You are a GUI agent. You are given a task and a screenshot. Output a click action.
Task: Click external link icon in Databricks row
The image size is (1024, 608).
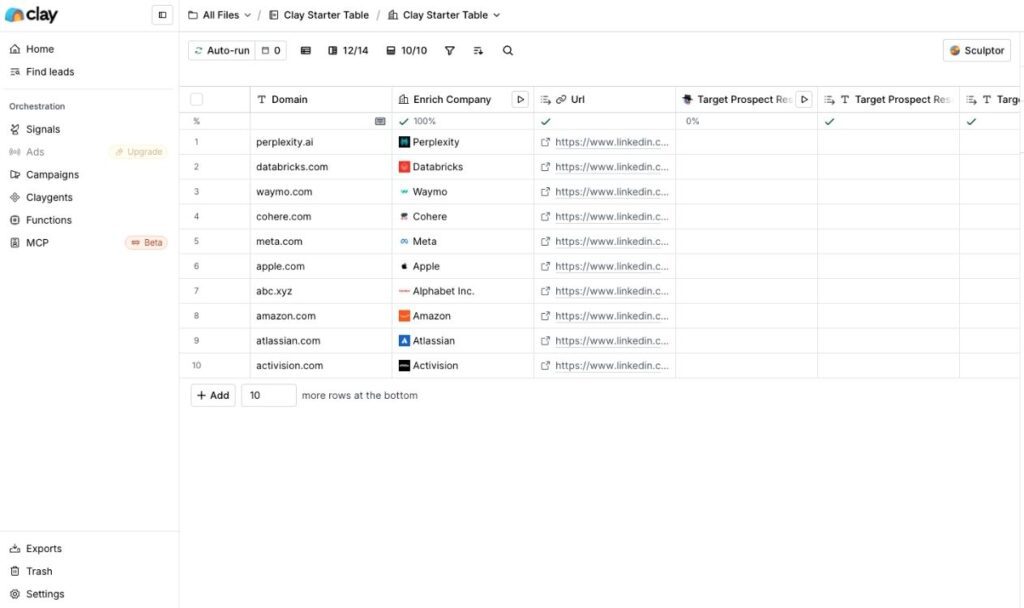click(545, 167)
